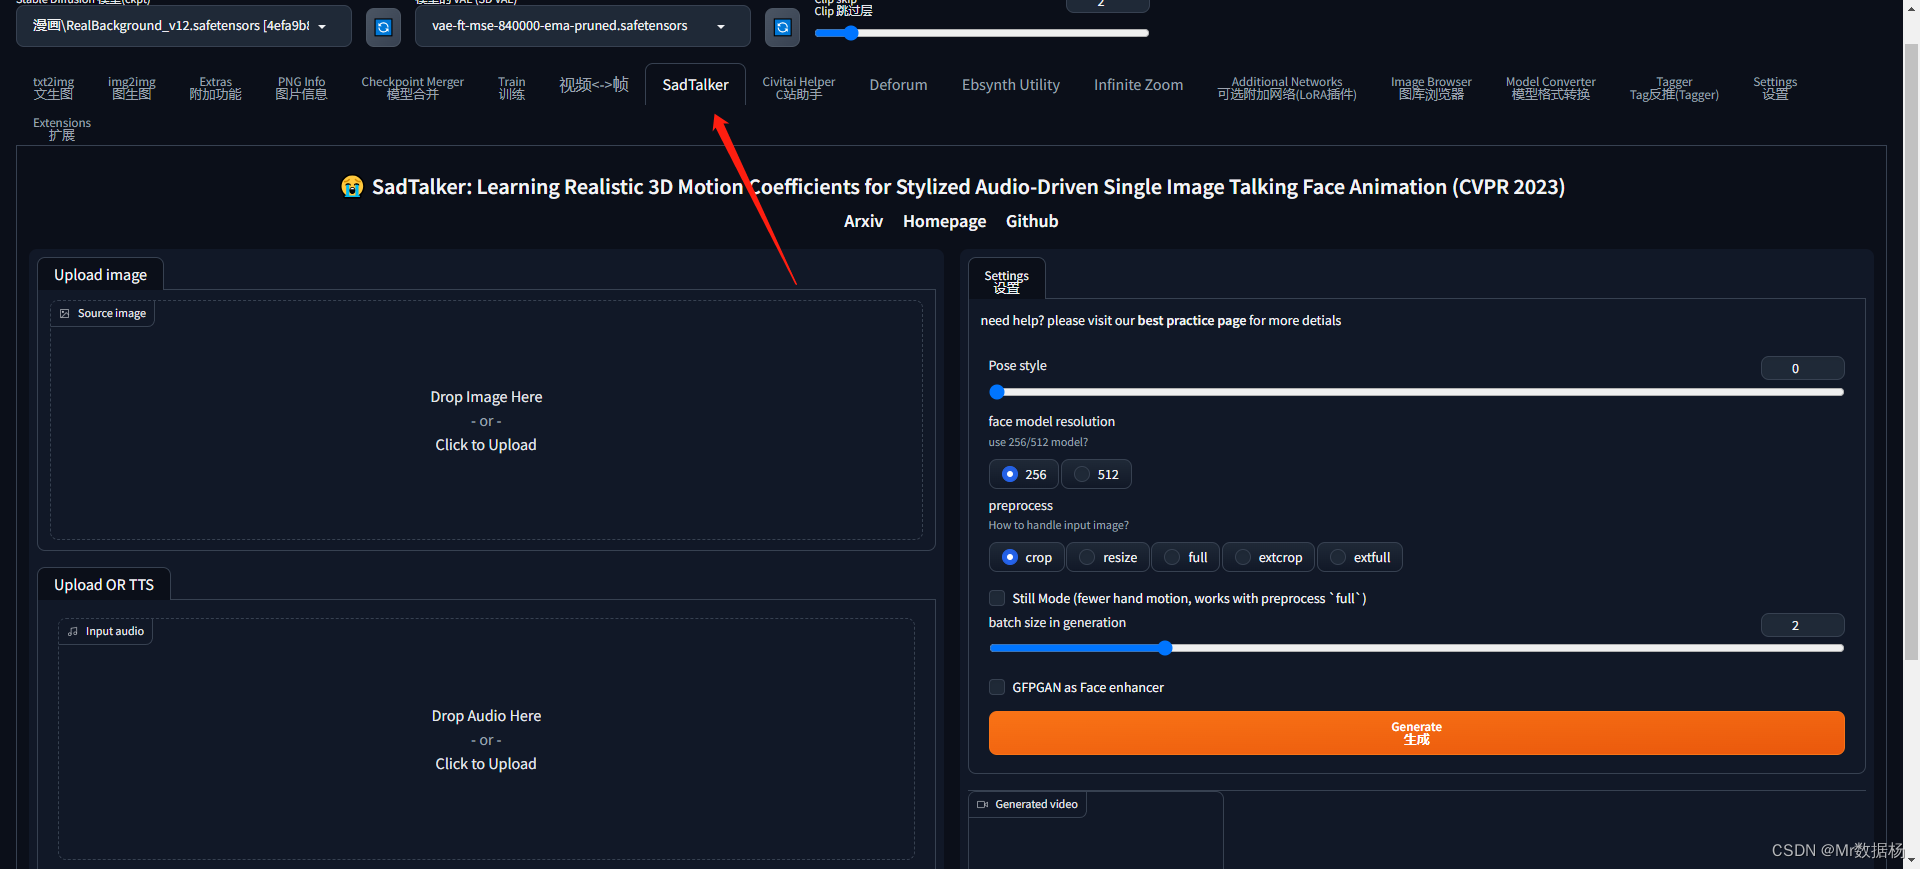Screen dimensions: 1920x869
Task: Open the Tagger tab
Action: tap(1675, 88)
